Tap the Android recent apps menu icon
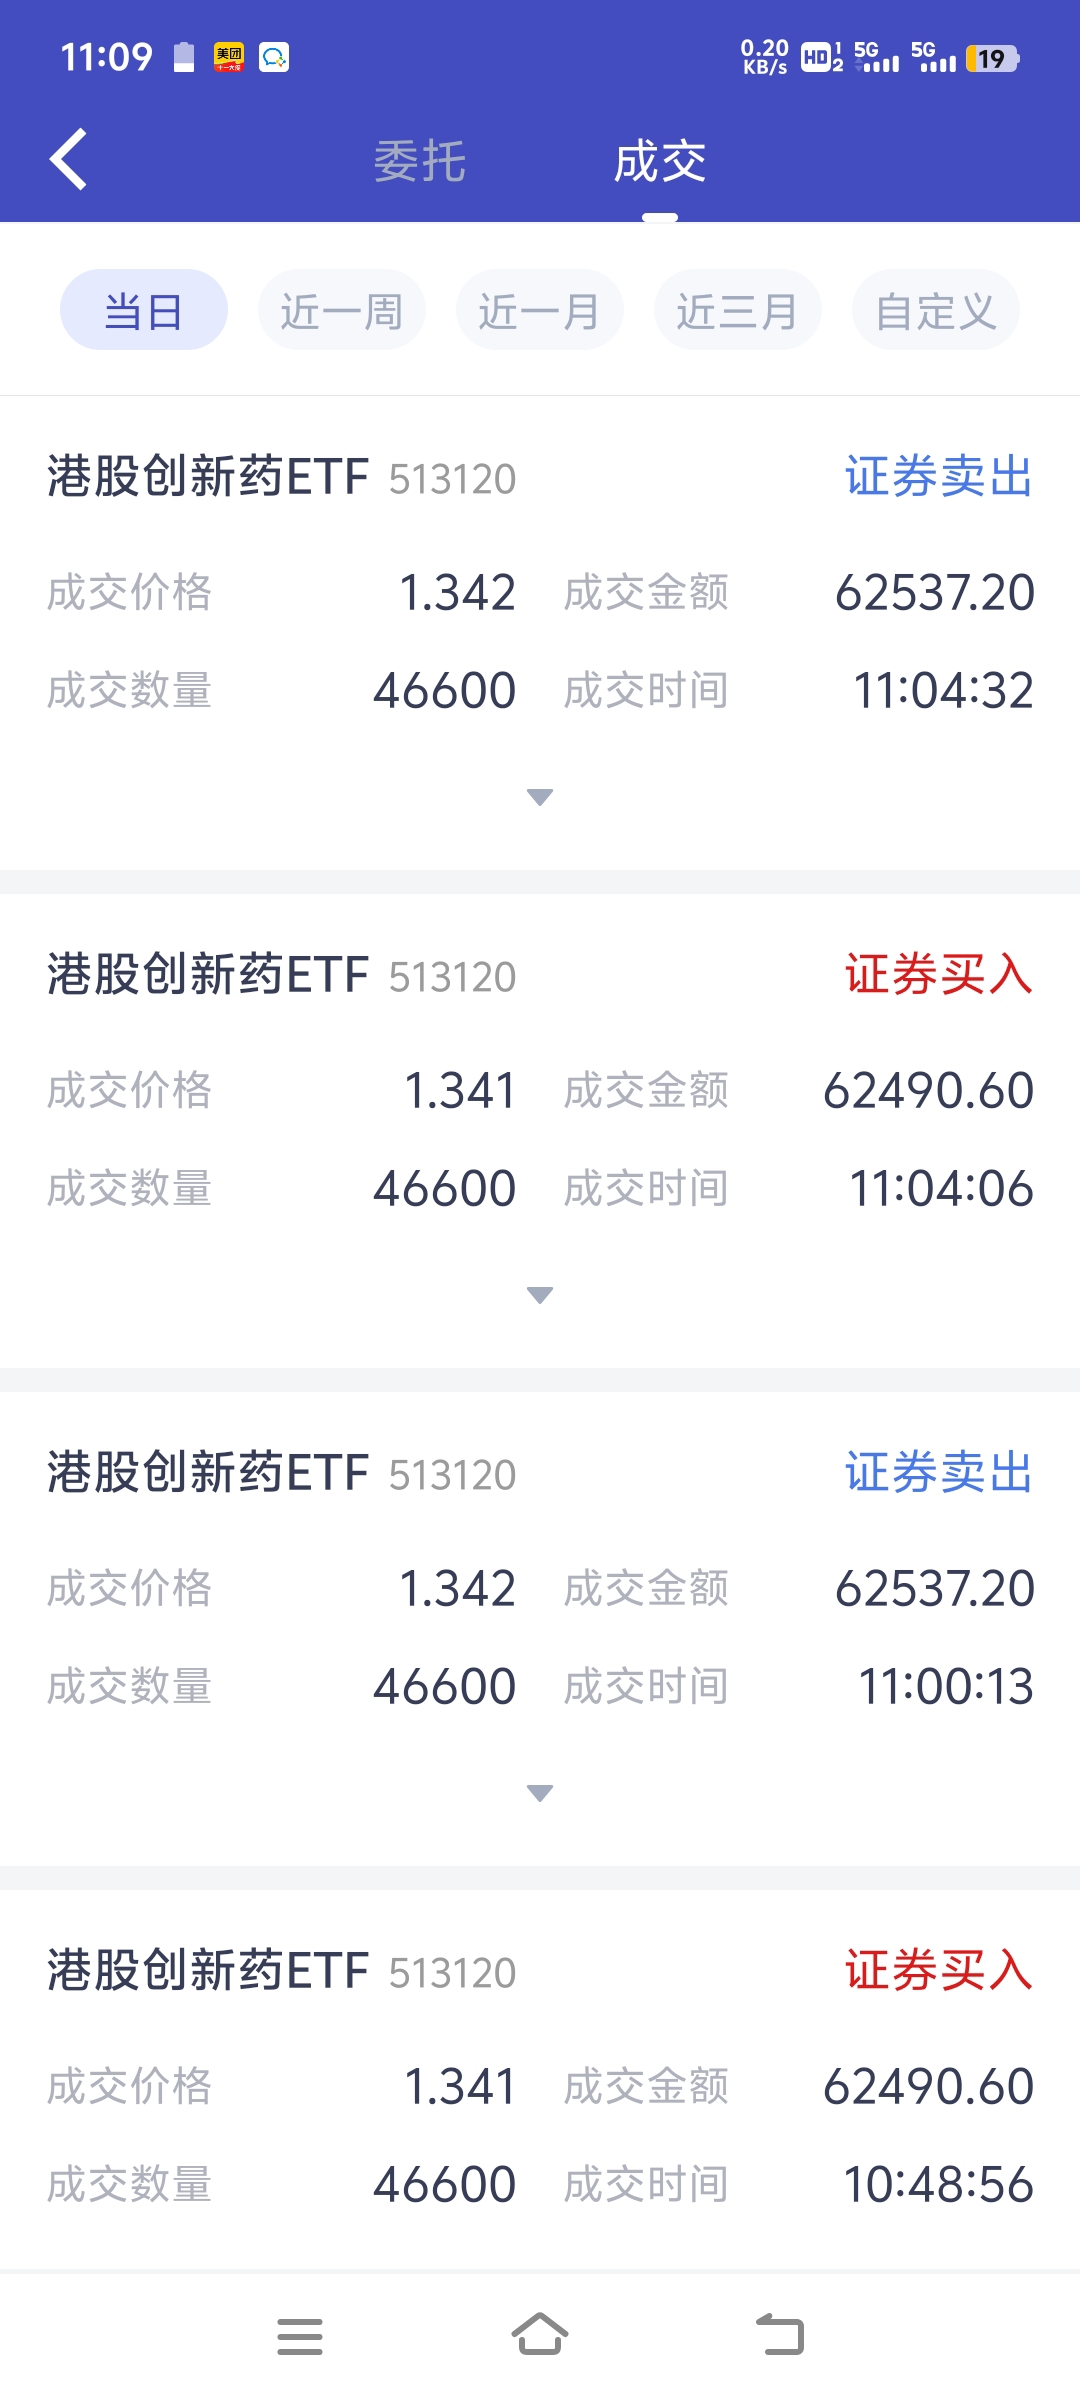Viewport: 1080px width, 2400px height. (x=300, y=2337)
